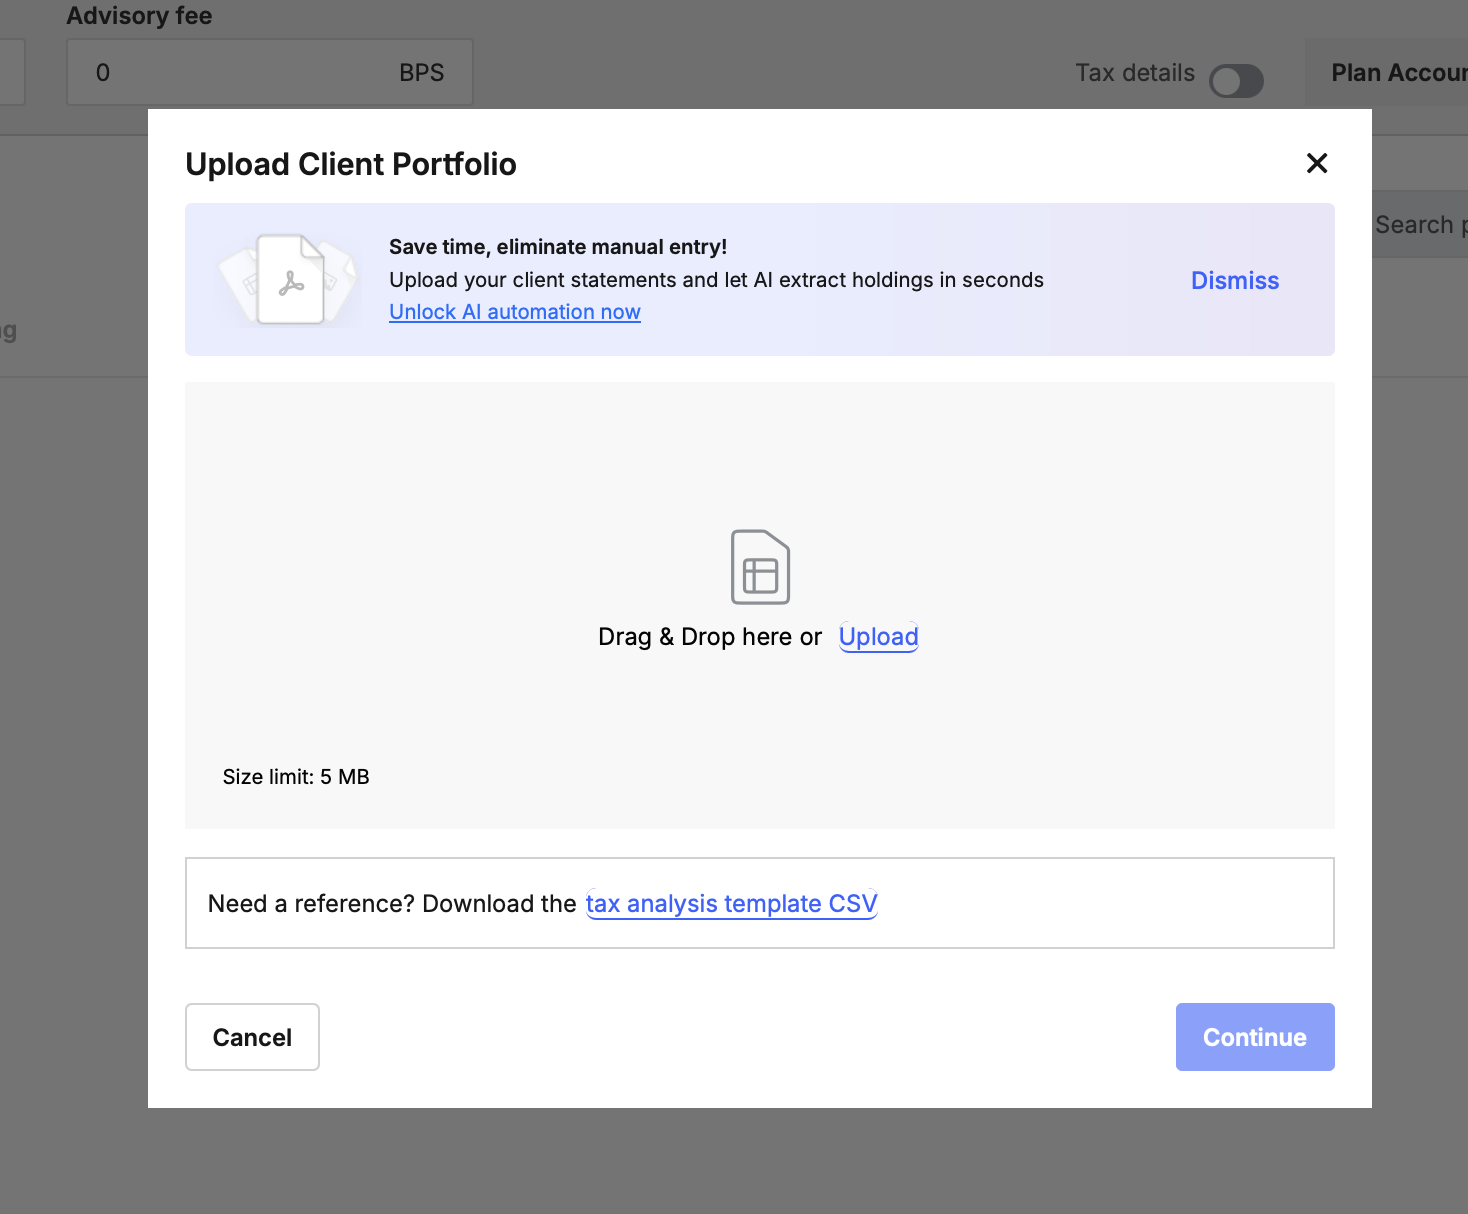Download the tax analysis template CSV

tap(731, 904)
